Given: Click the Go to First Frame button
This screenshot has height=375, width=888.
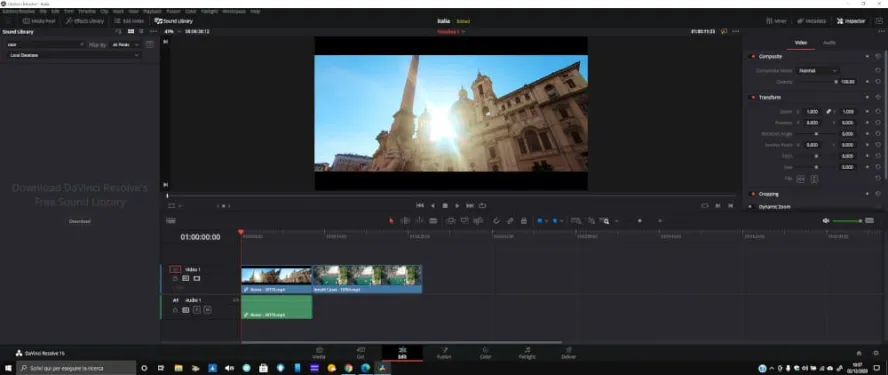Looking at the screenshot, I should coord(420,206).
